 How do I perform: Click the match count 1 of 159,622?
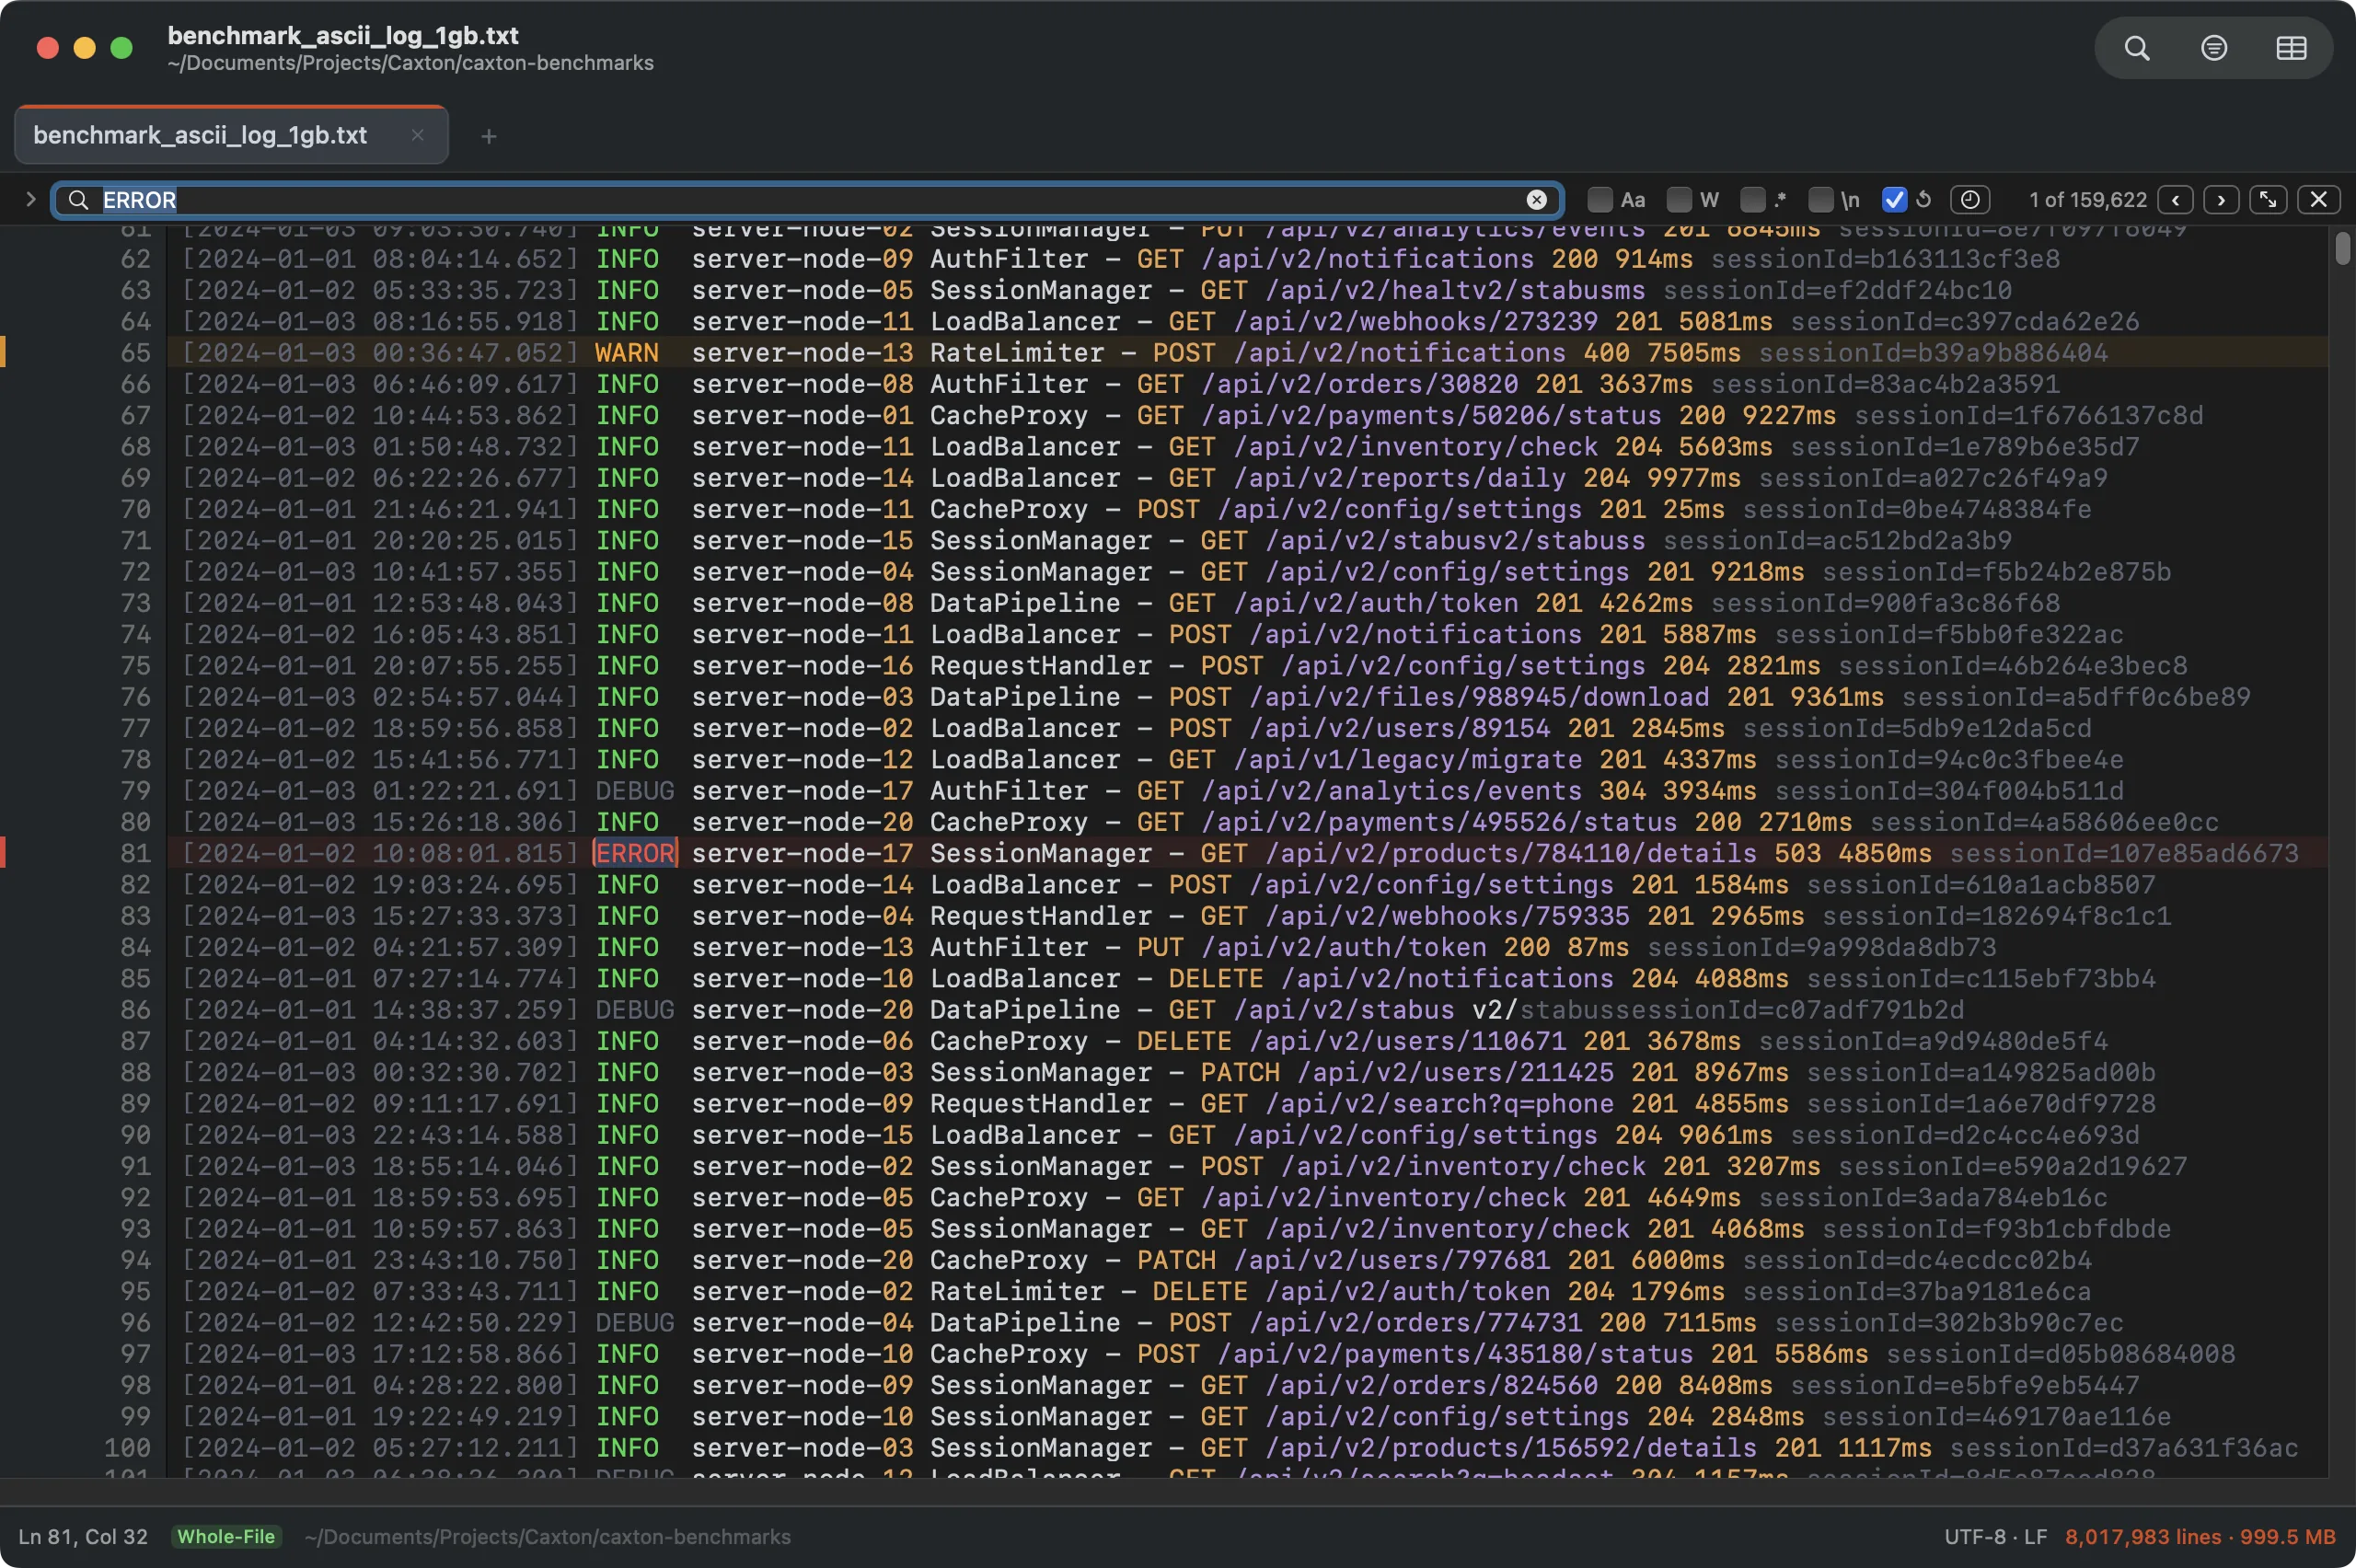pyautogui.click(x=2088, y=200)
